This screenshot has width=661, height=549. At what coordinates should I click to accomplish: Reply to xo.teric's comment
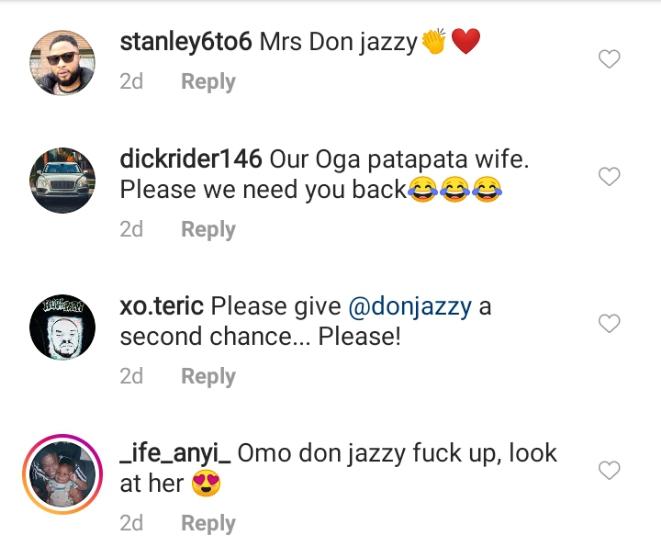point(208,376)
